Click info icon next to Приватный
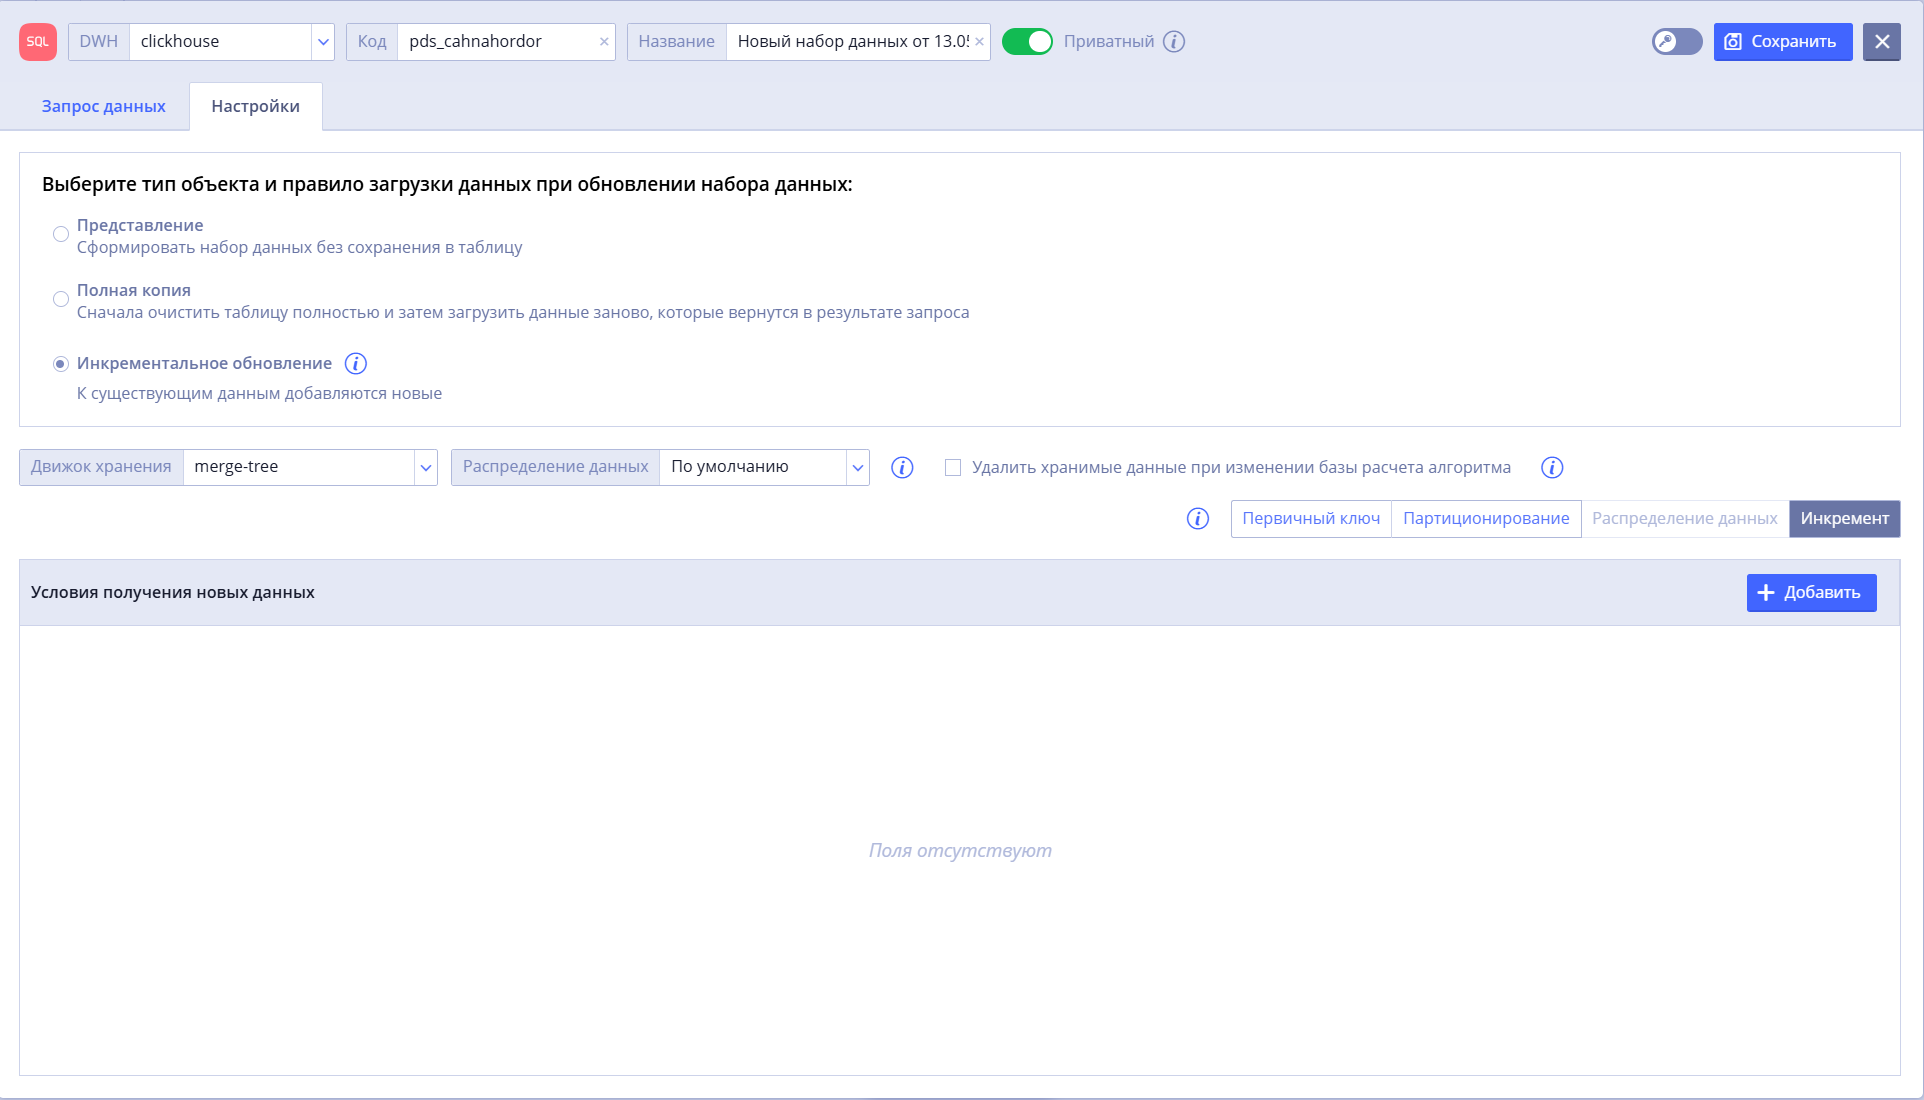This screenshot has width=1924, height=1100. (x=1174, y=42)
